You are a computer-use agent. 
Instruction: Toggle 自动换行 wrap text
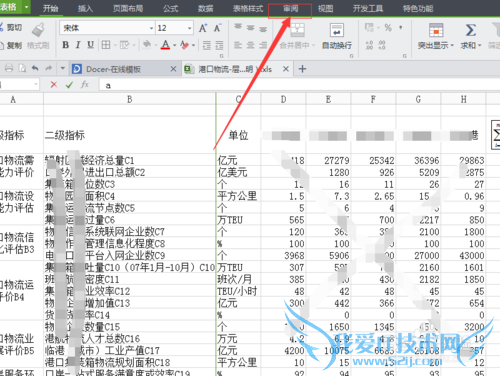pos(337,36)
